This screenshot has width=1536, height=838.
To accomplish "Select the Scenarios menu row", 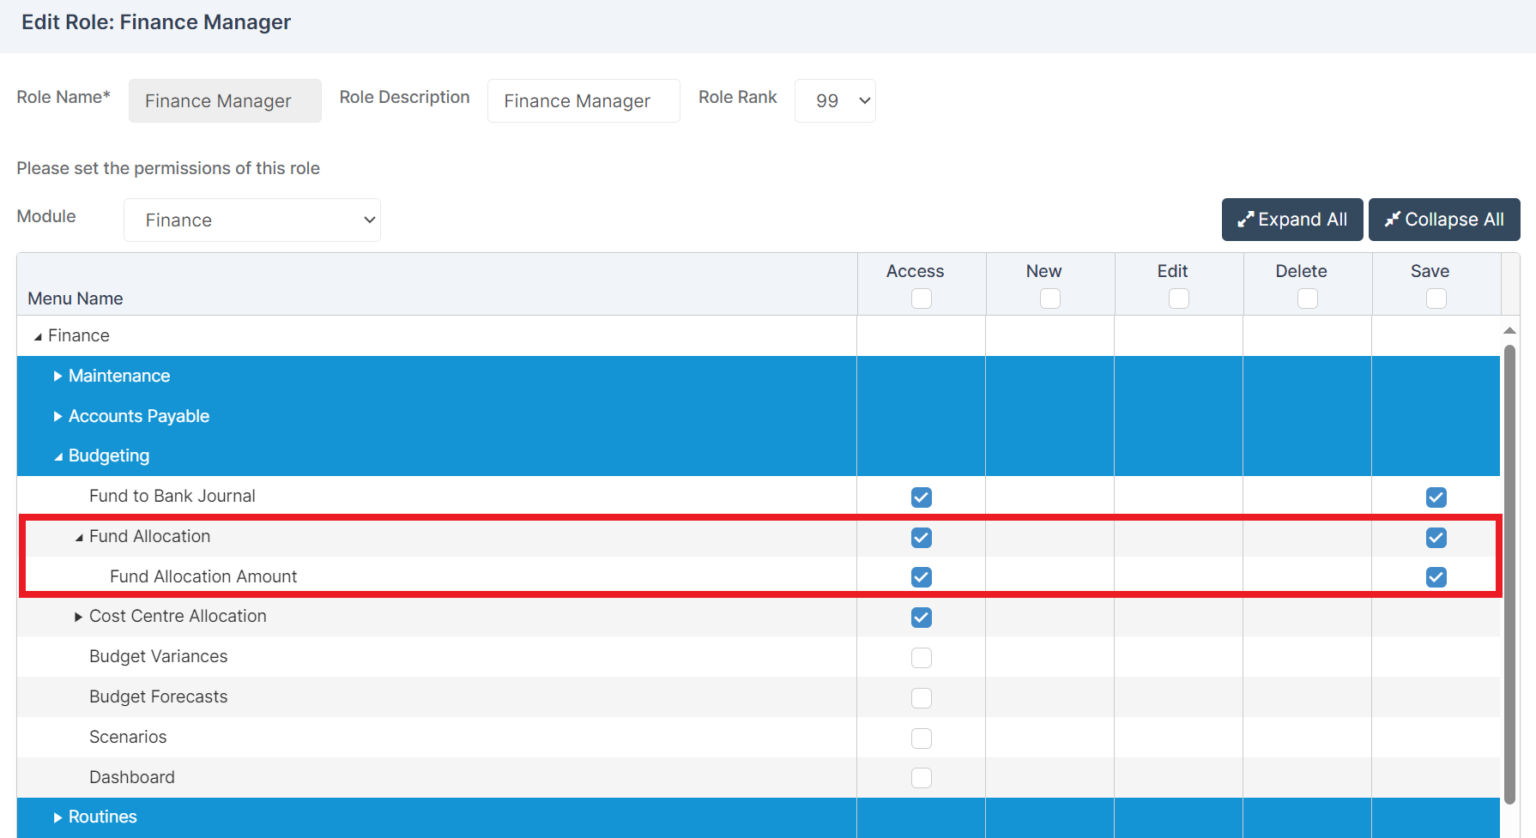I will (x=128, y=737).
